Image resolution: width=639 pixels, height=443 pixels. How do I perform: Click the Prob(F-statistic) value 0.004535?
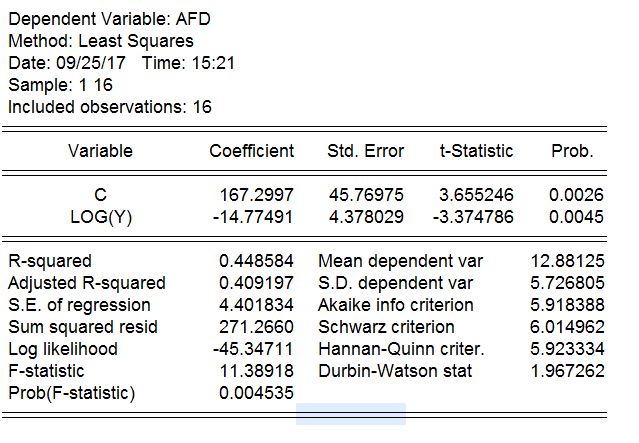pyautogui.click(x=257, y=393)
